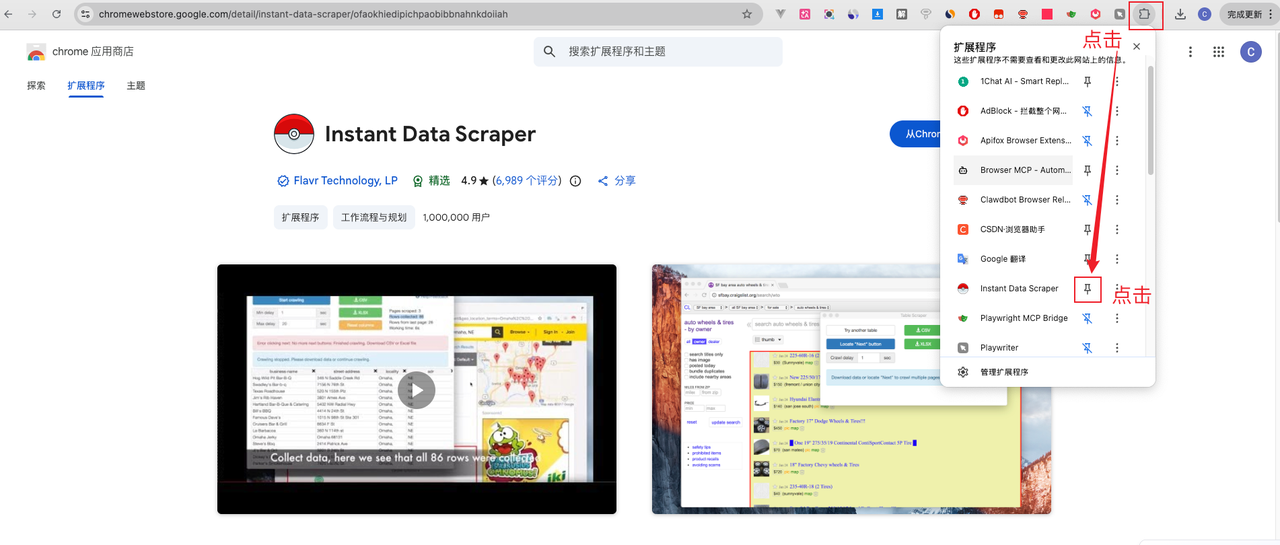Switch to the 探索 tab
The height and width of the screenshot is (545, 1280).
36,86
